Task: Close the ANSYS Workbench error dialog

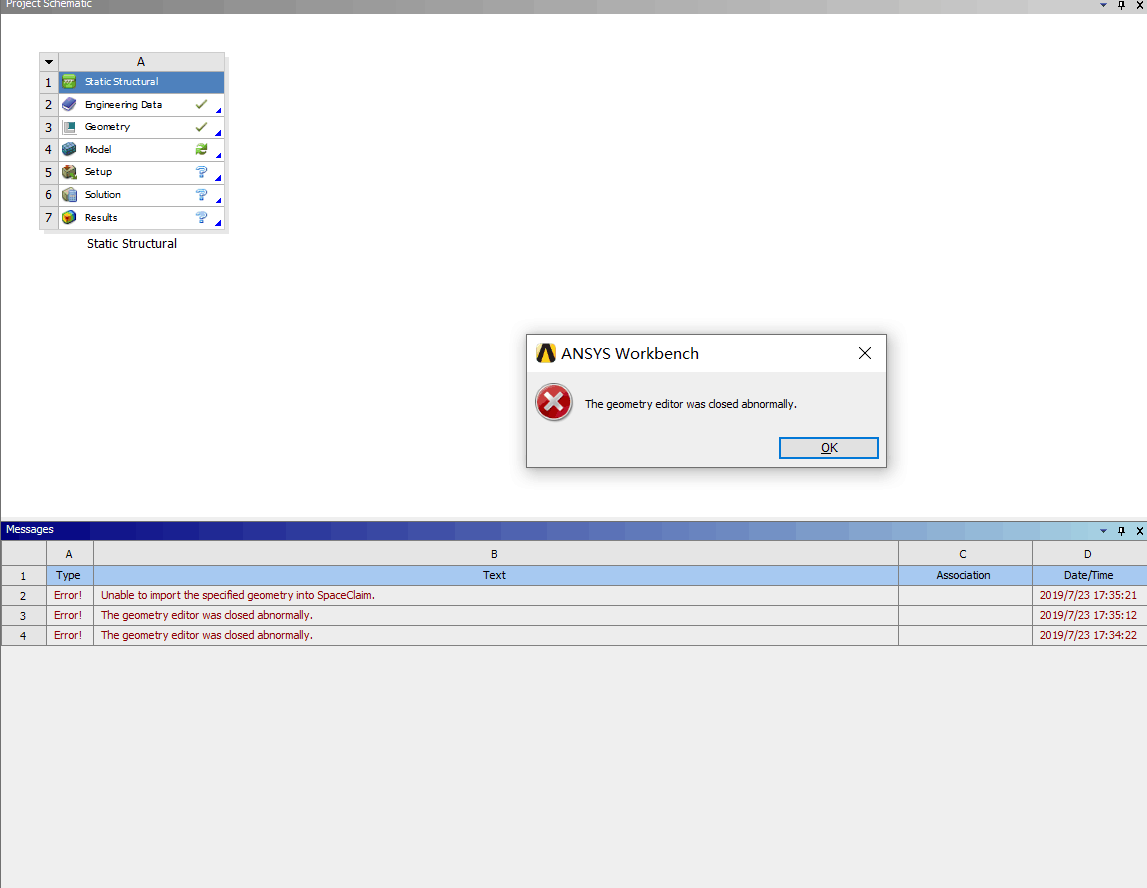Action: coord(864,353)
